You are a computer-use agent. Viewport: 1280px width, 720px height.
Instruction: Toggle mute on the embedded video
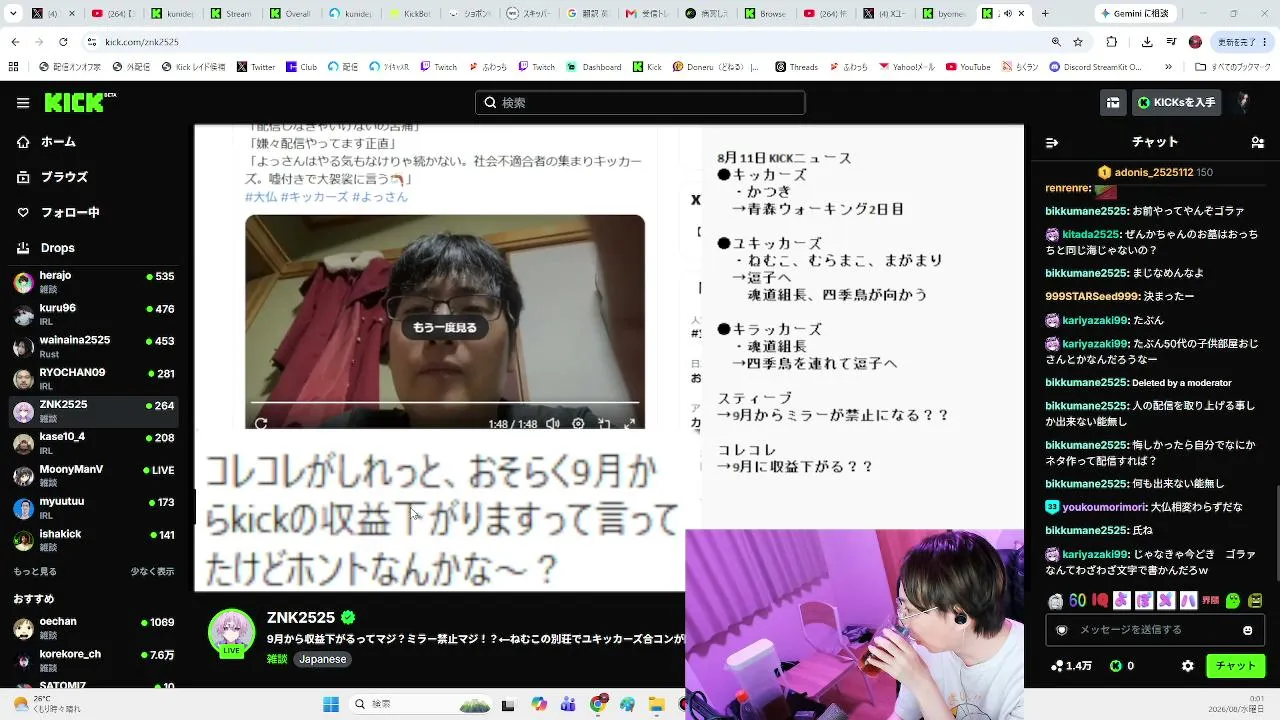click(552, 424)
